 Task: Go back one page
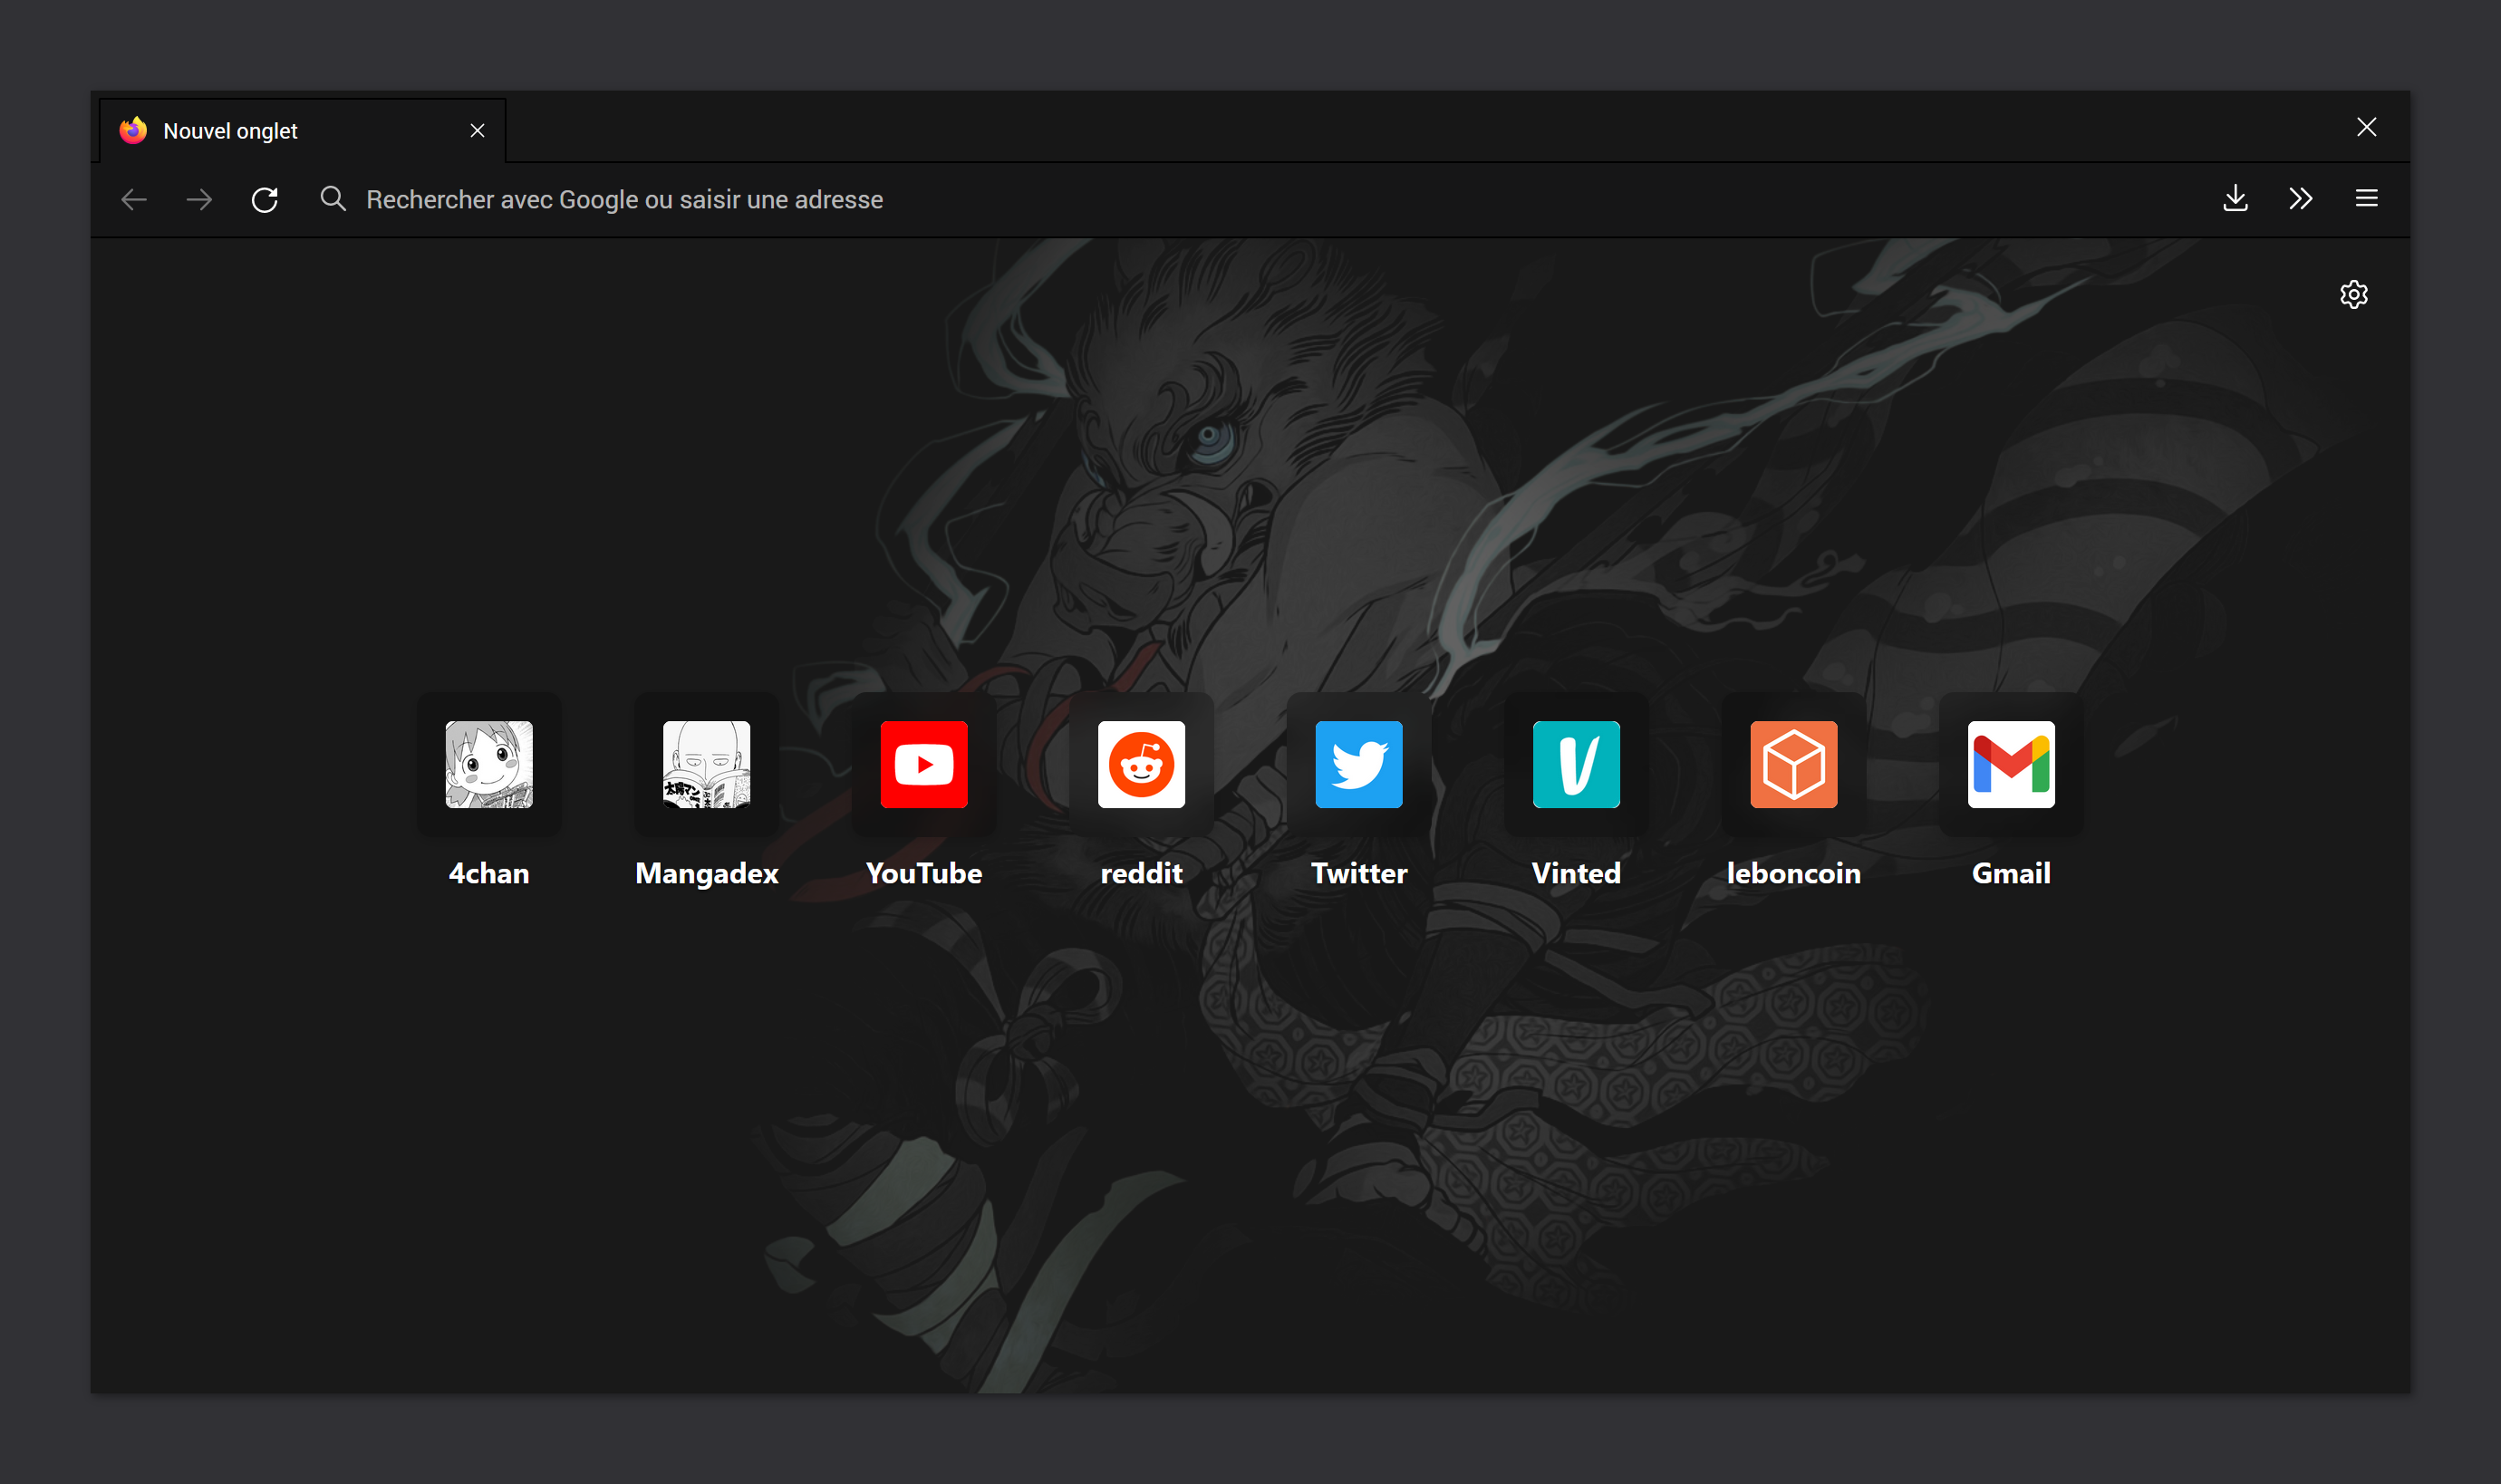(134, 200)
